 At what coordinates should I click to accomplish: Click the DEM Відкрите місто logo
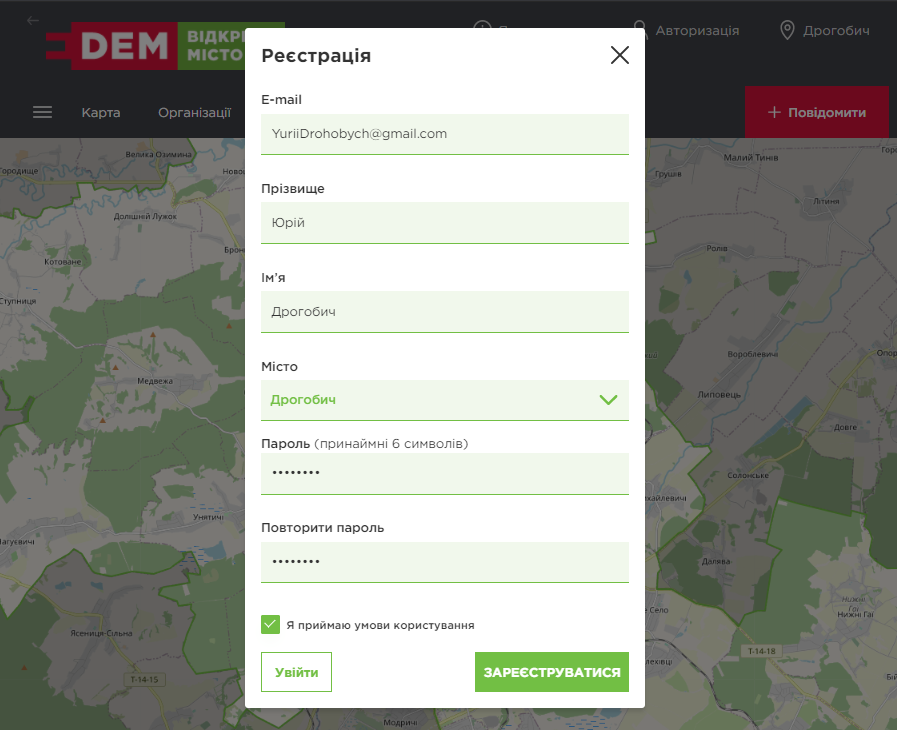tap(165, 46)
